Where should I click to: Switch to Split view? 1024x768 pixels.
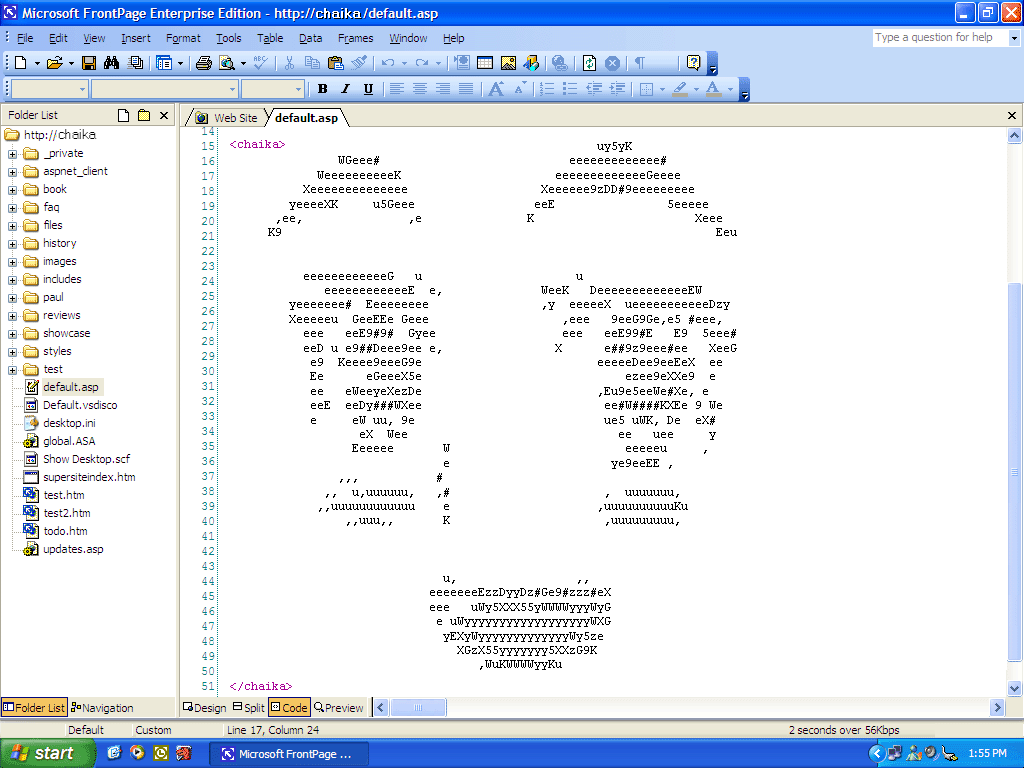pyautogui.click(x=249, y=707)
